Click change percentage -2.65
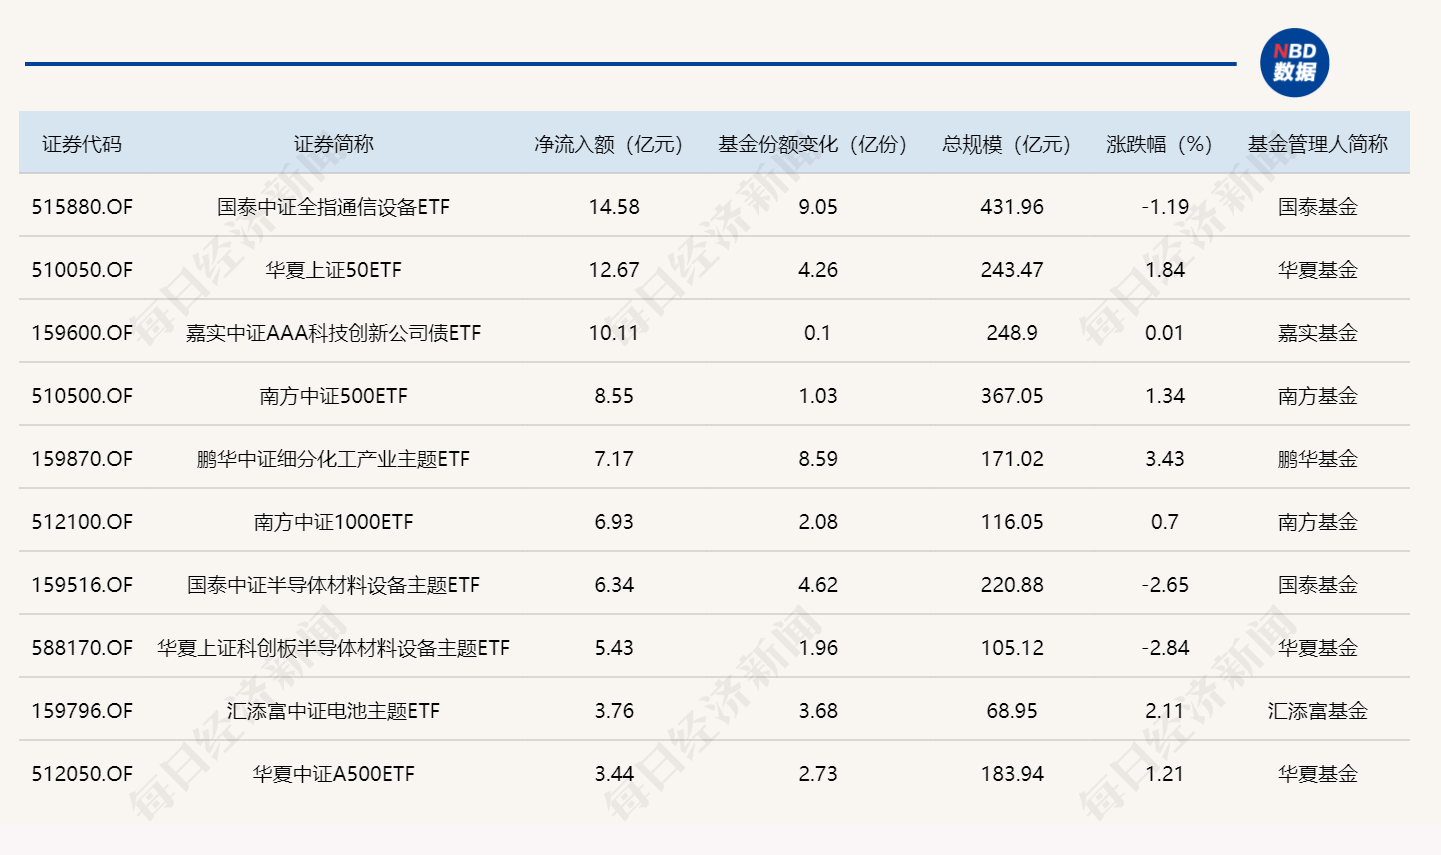Screen dimensions: 1441x855 [x=1165, y=585]
